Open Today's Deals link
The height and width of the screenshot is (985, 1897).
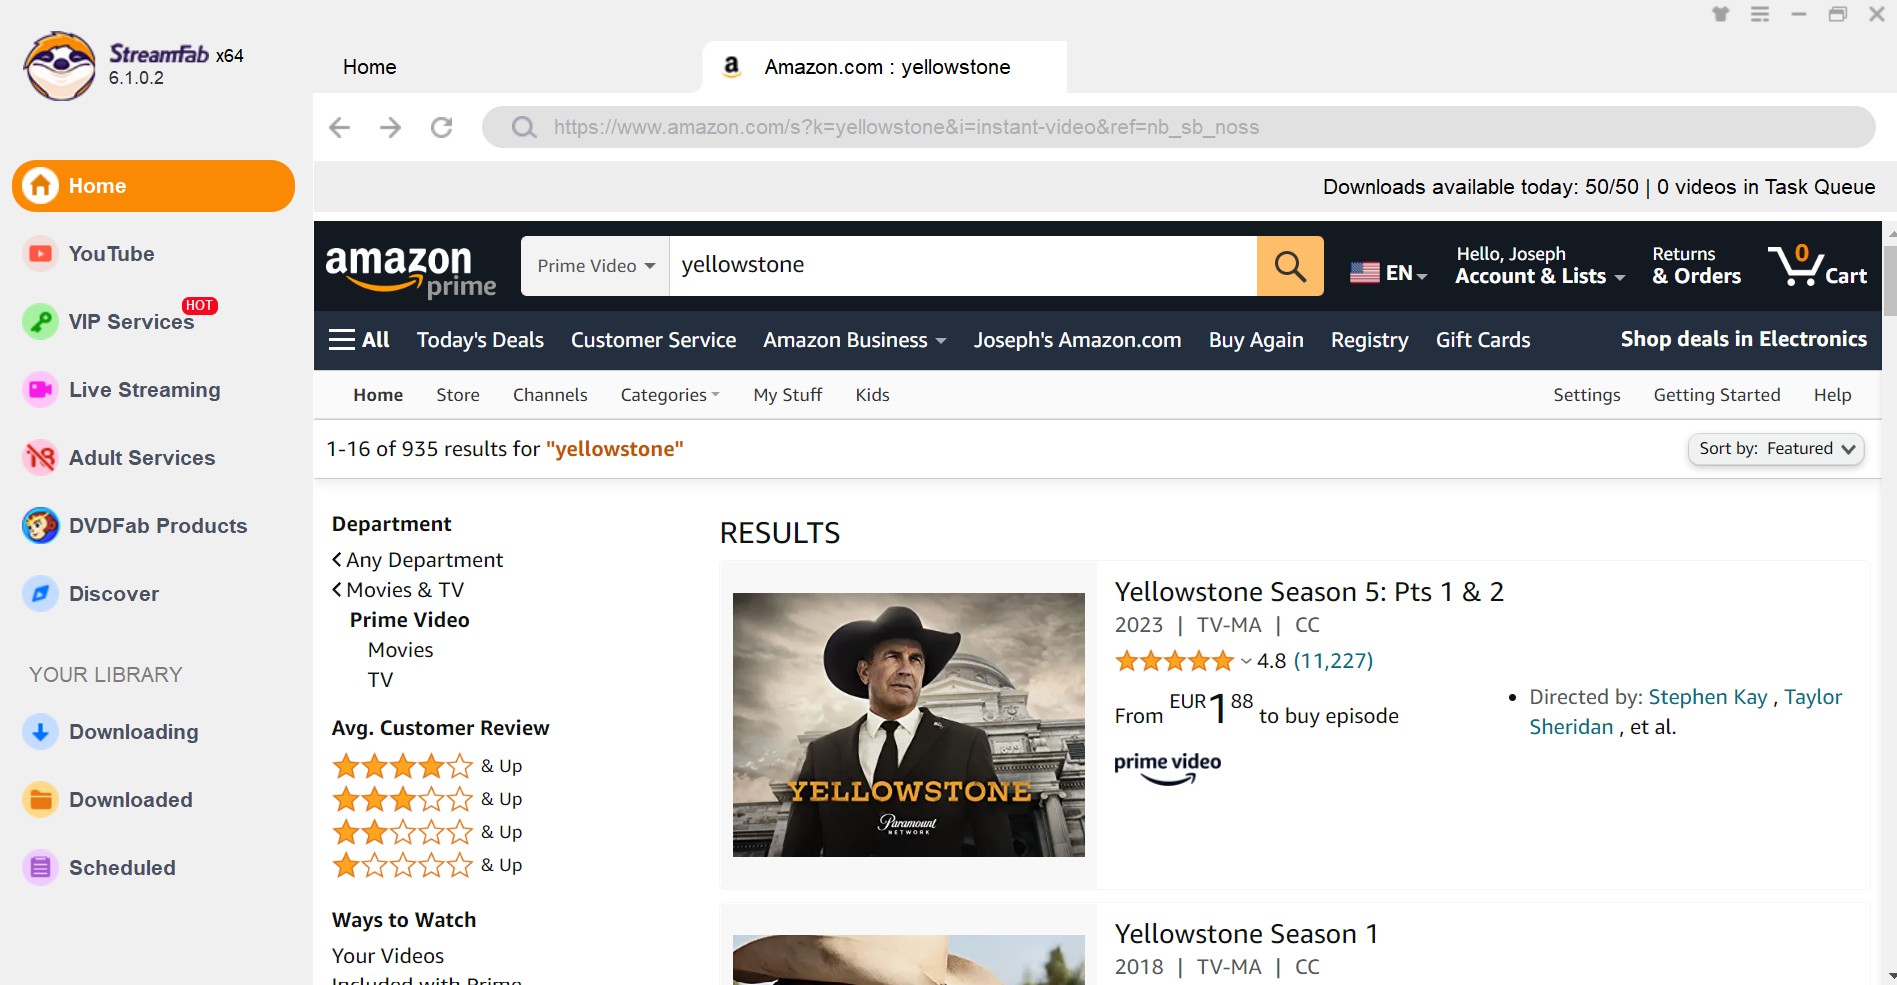click(480, 340)
